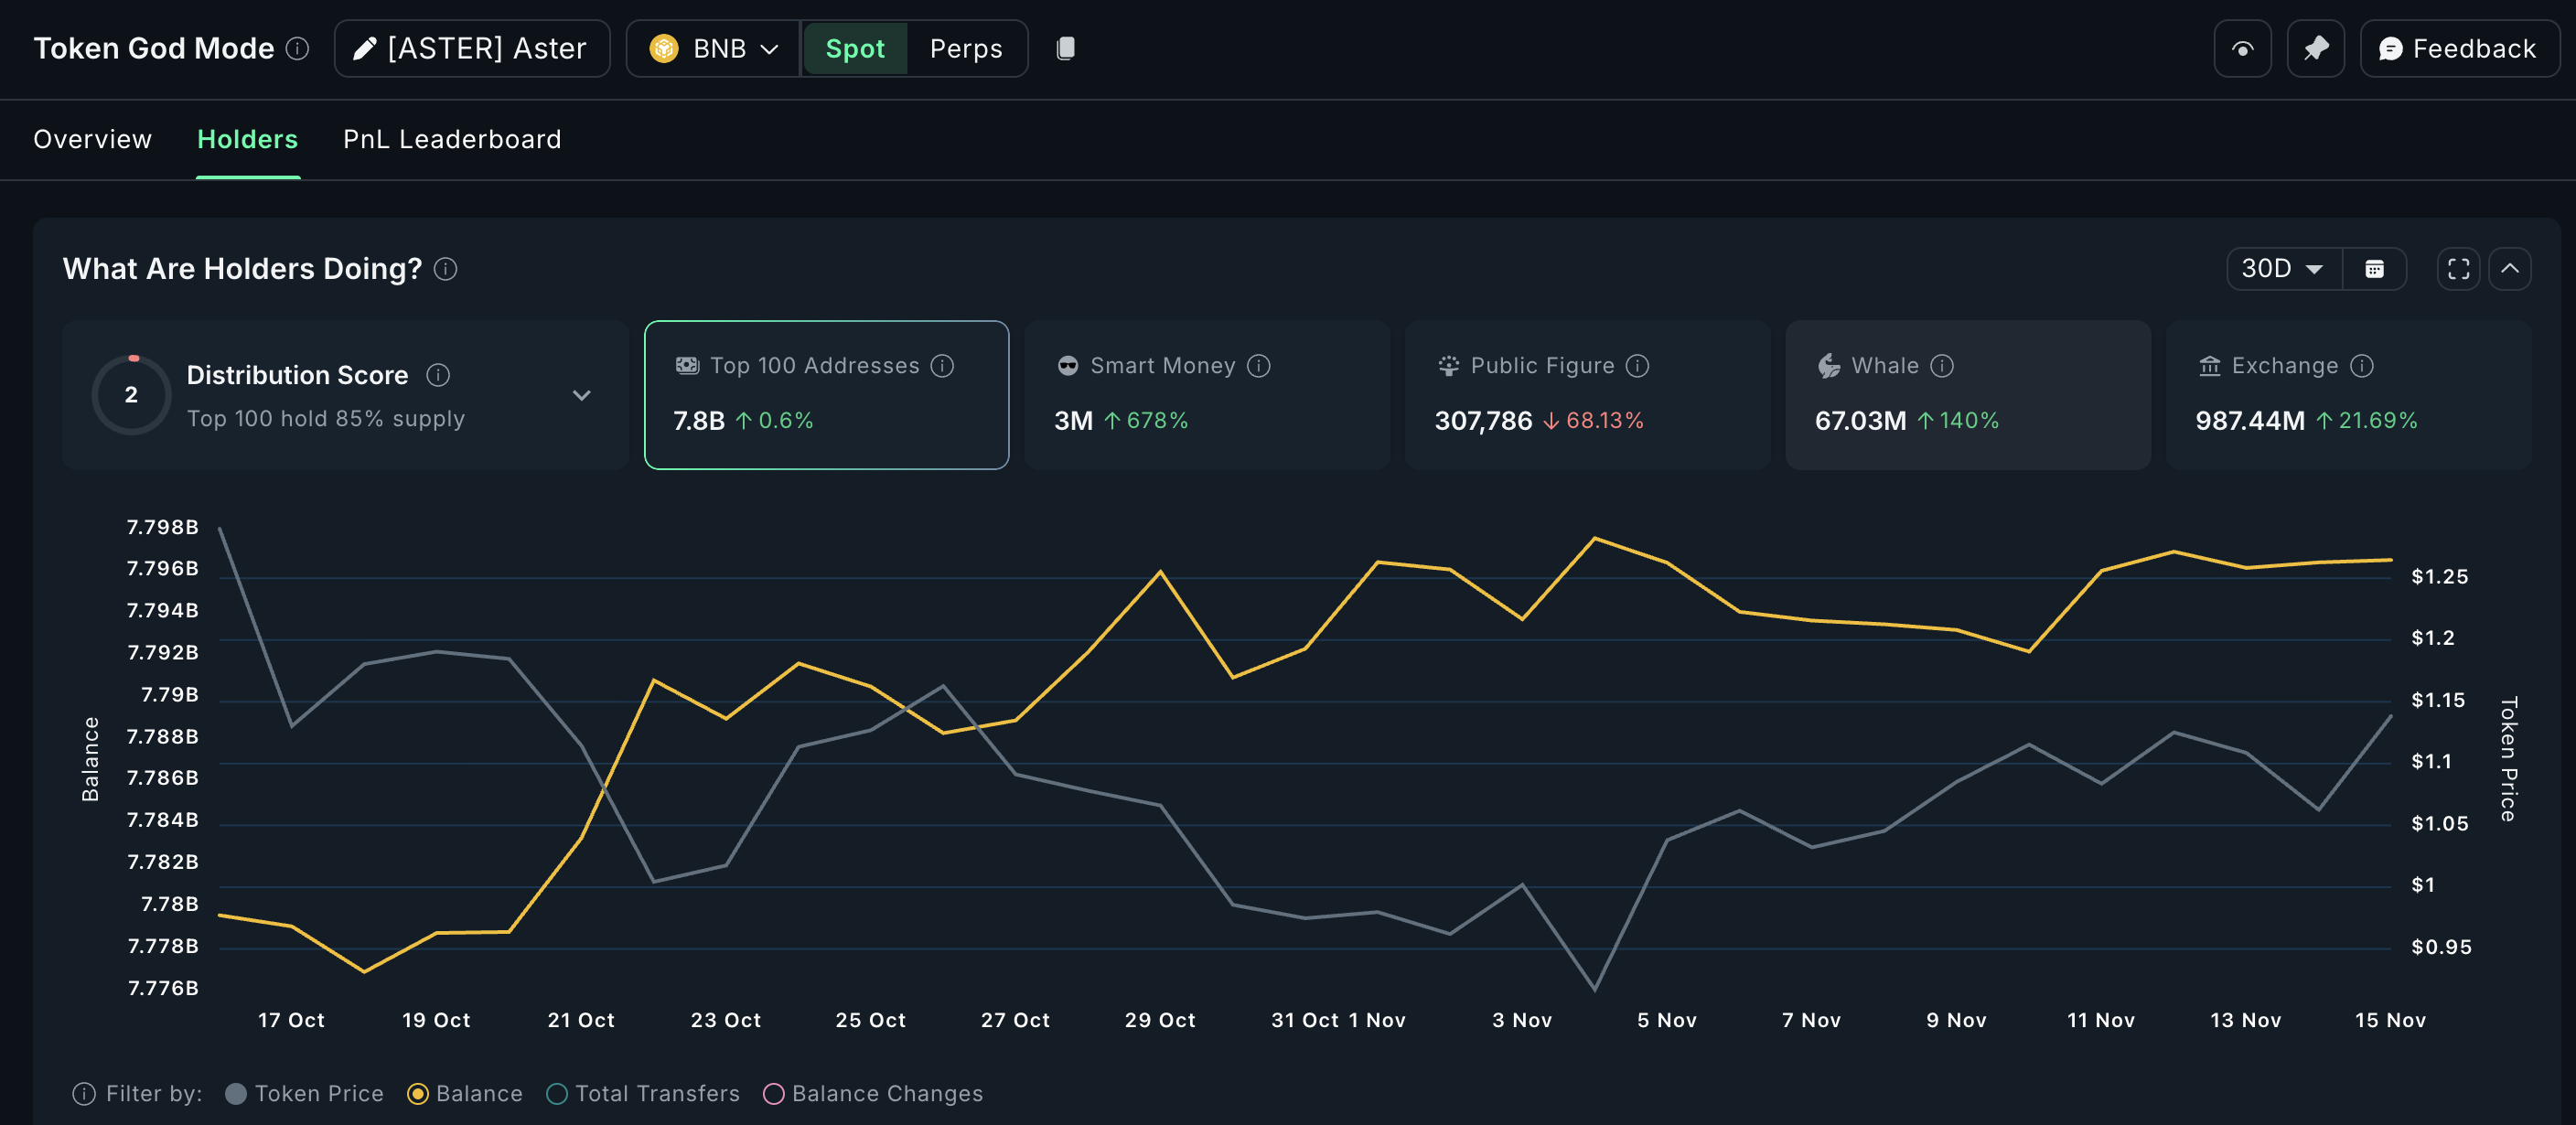Collapse the chart panel with the up chevron

click(x=2510, y=268)
